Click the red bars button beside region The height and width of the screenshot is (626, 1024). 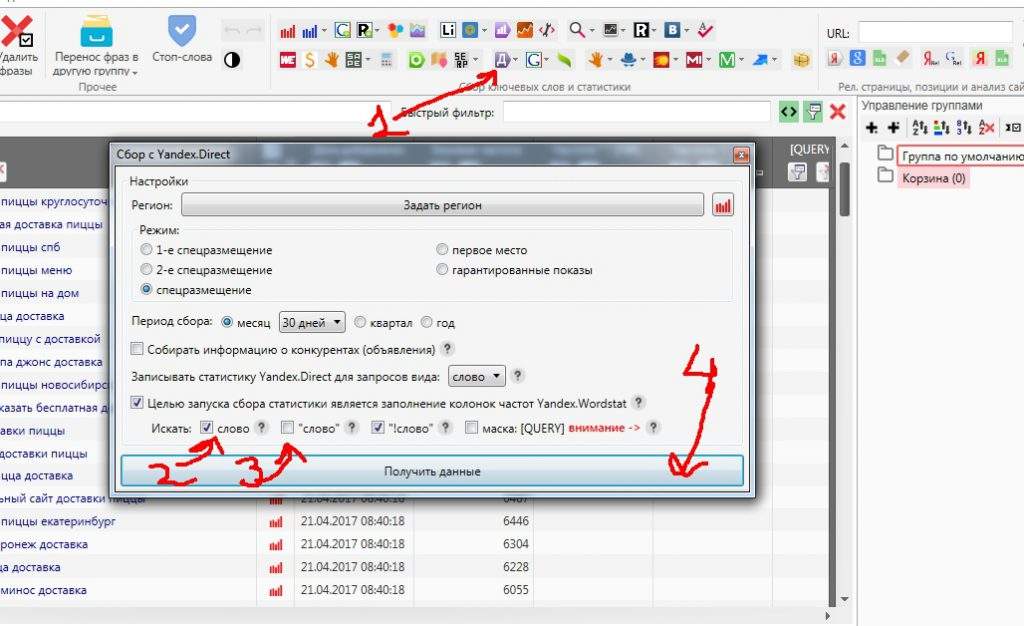[722, 205]
